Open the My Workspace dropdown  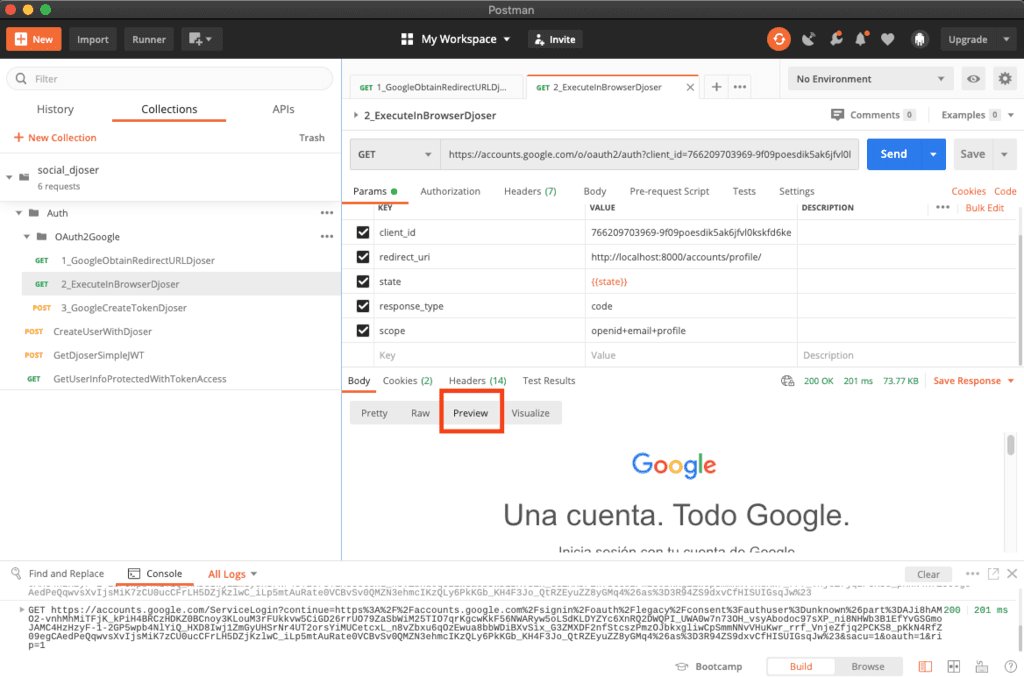pyautogui.click(x=456, y=39)
